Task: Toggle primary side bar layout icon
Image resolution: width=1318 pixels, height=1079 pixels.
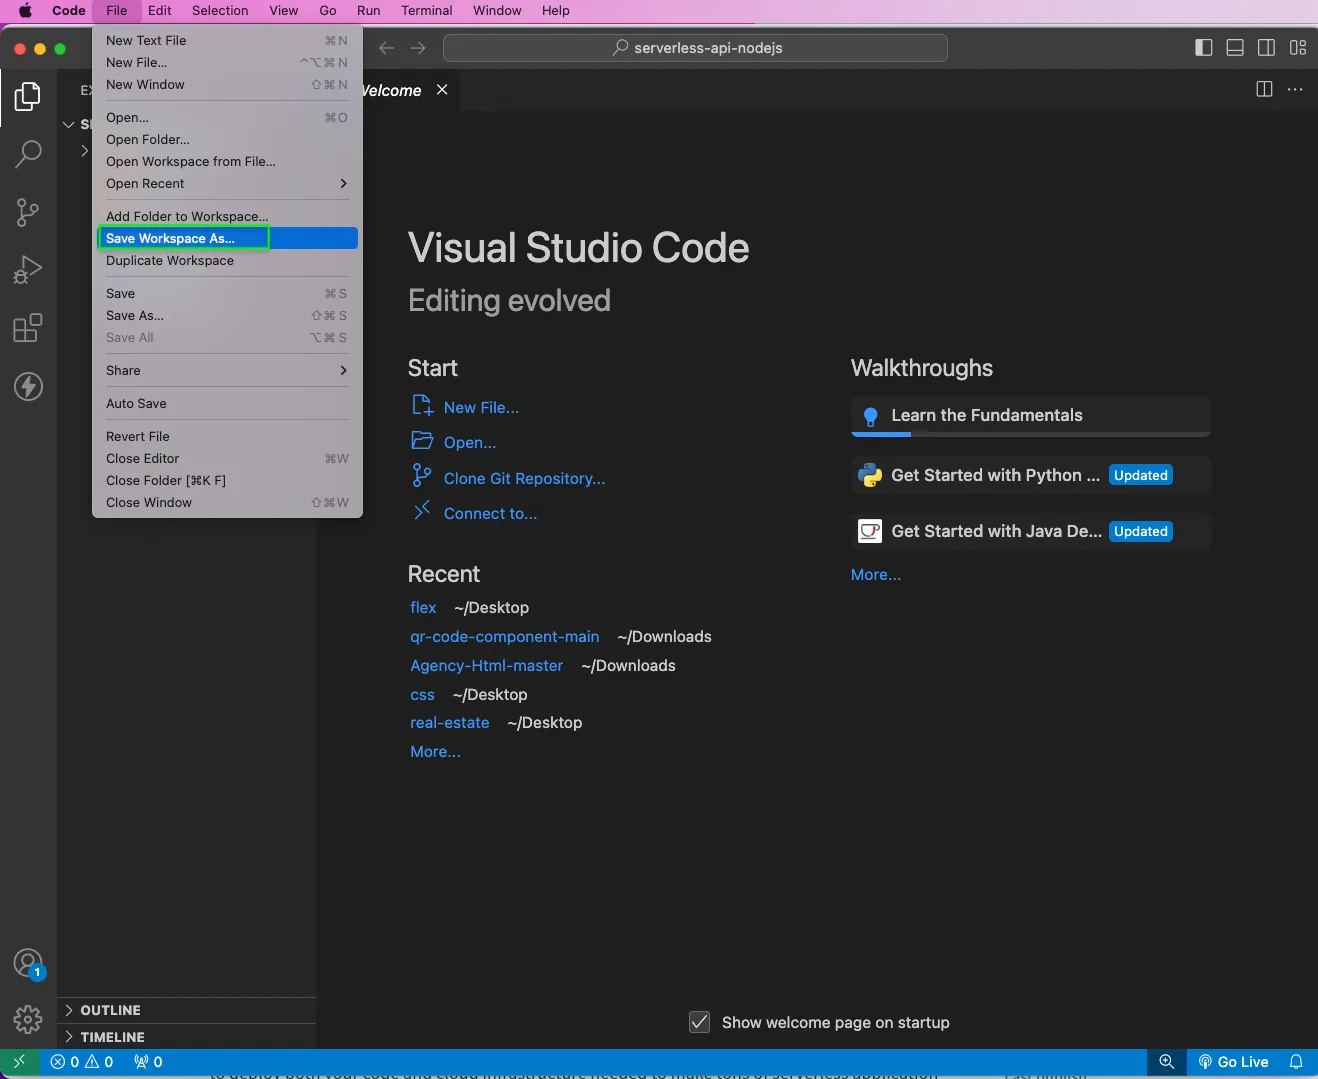Action: (x=1204, y=48)
